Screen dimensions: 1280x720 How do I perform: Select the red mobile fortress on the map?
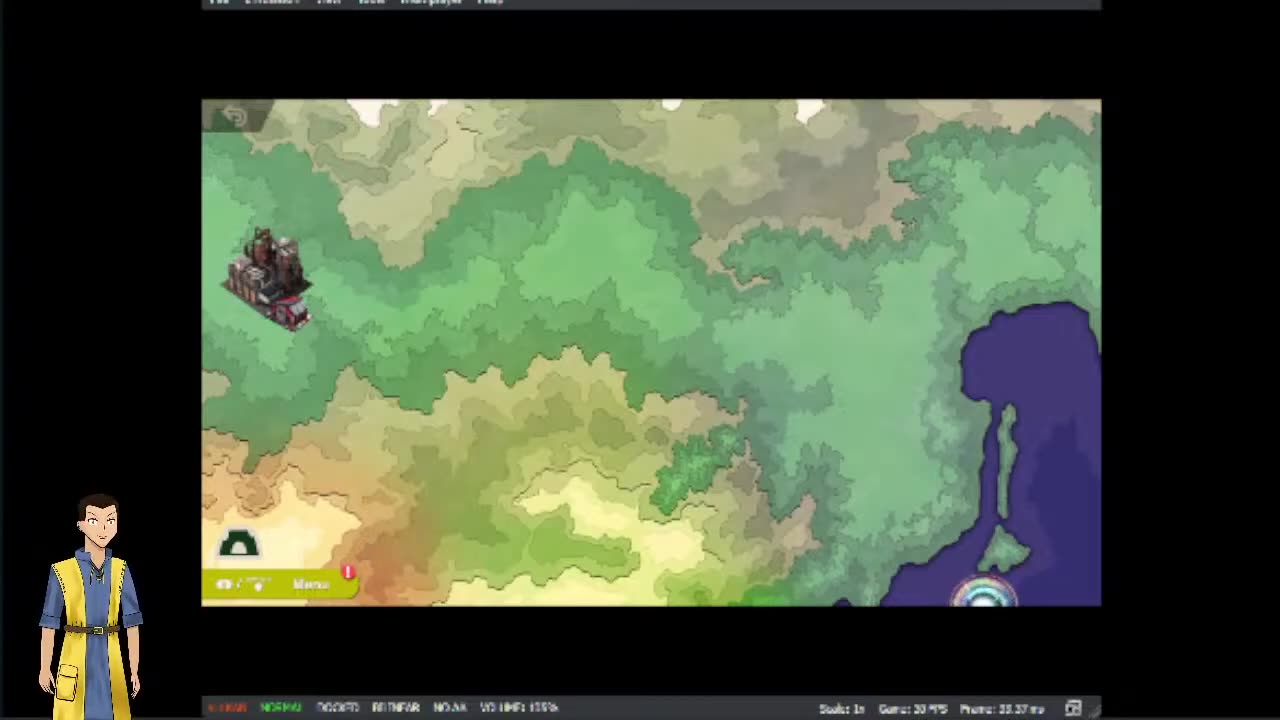tap(269, 278)
